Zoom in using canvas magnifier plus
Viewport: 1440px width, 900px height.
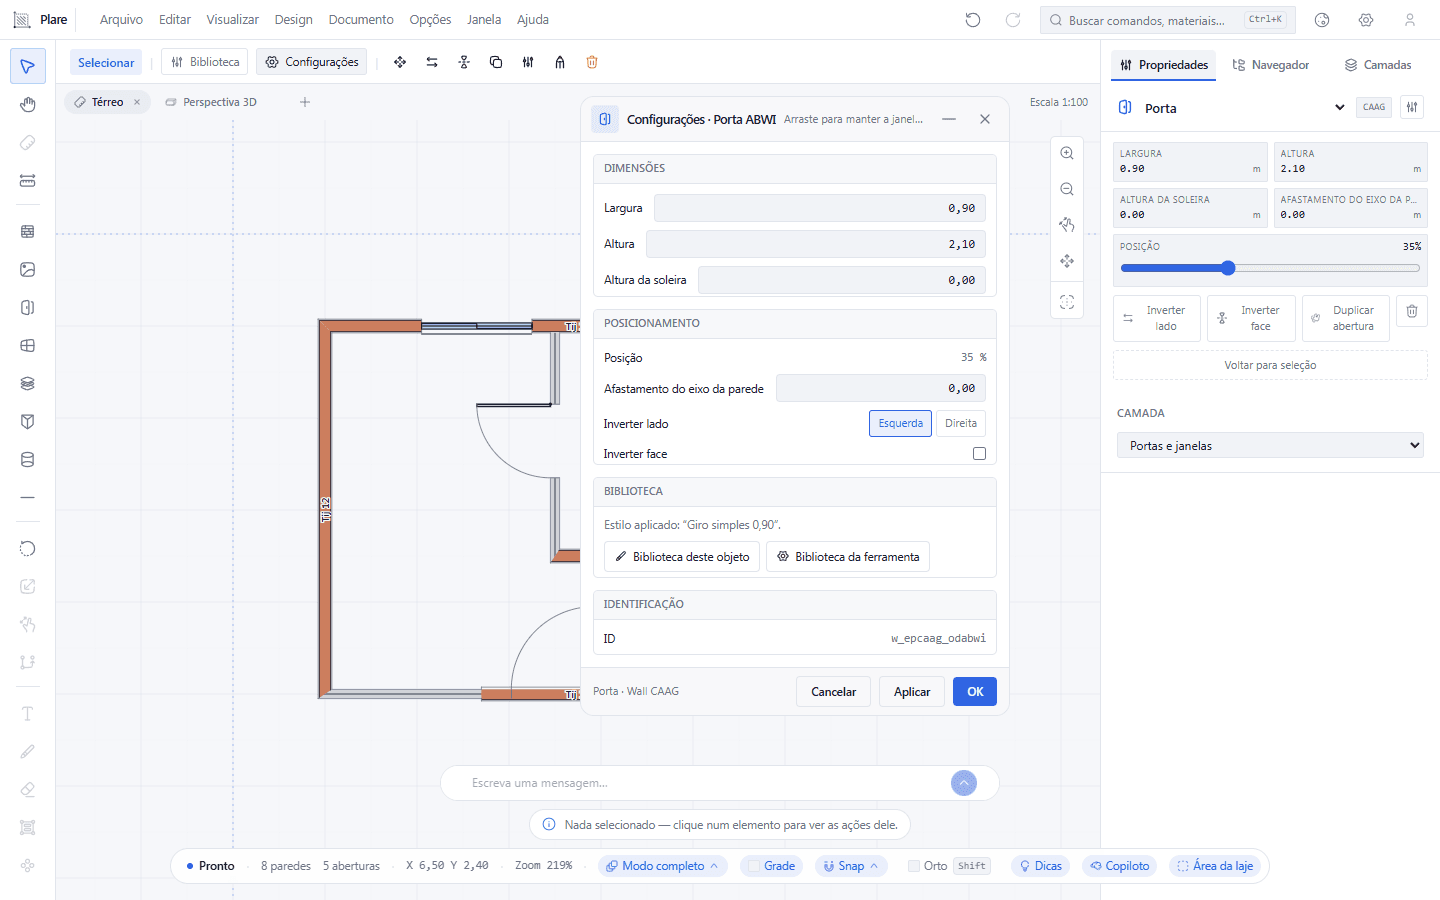point(1067,153)
